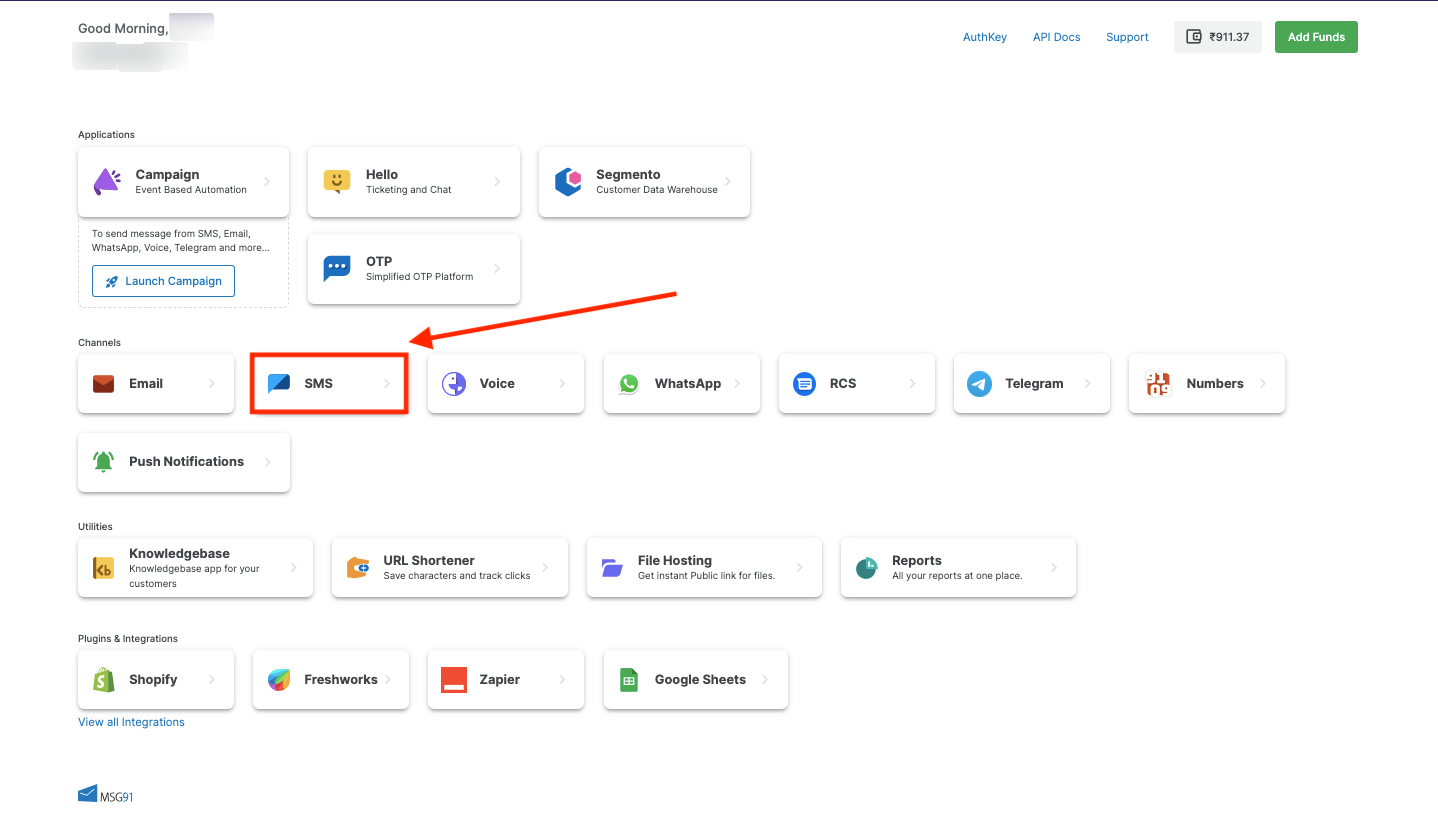Image resolution: width=1438 pixels, height=826 pixels.
Task: Open the Voice channel label
Action: pyautogui.click(x=497, y=384)
